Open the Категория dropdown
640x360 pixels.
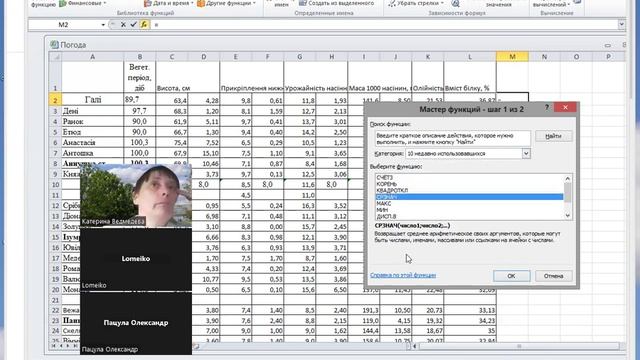[x=526, y=153]
